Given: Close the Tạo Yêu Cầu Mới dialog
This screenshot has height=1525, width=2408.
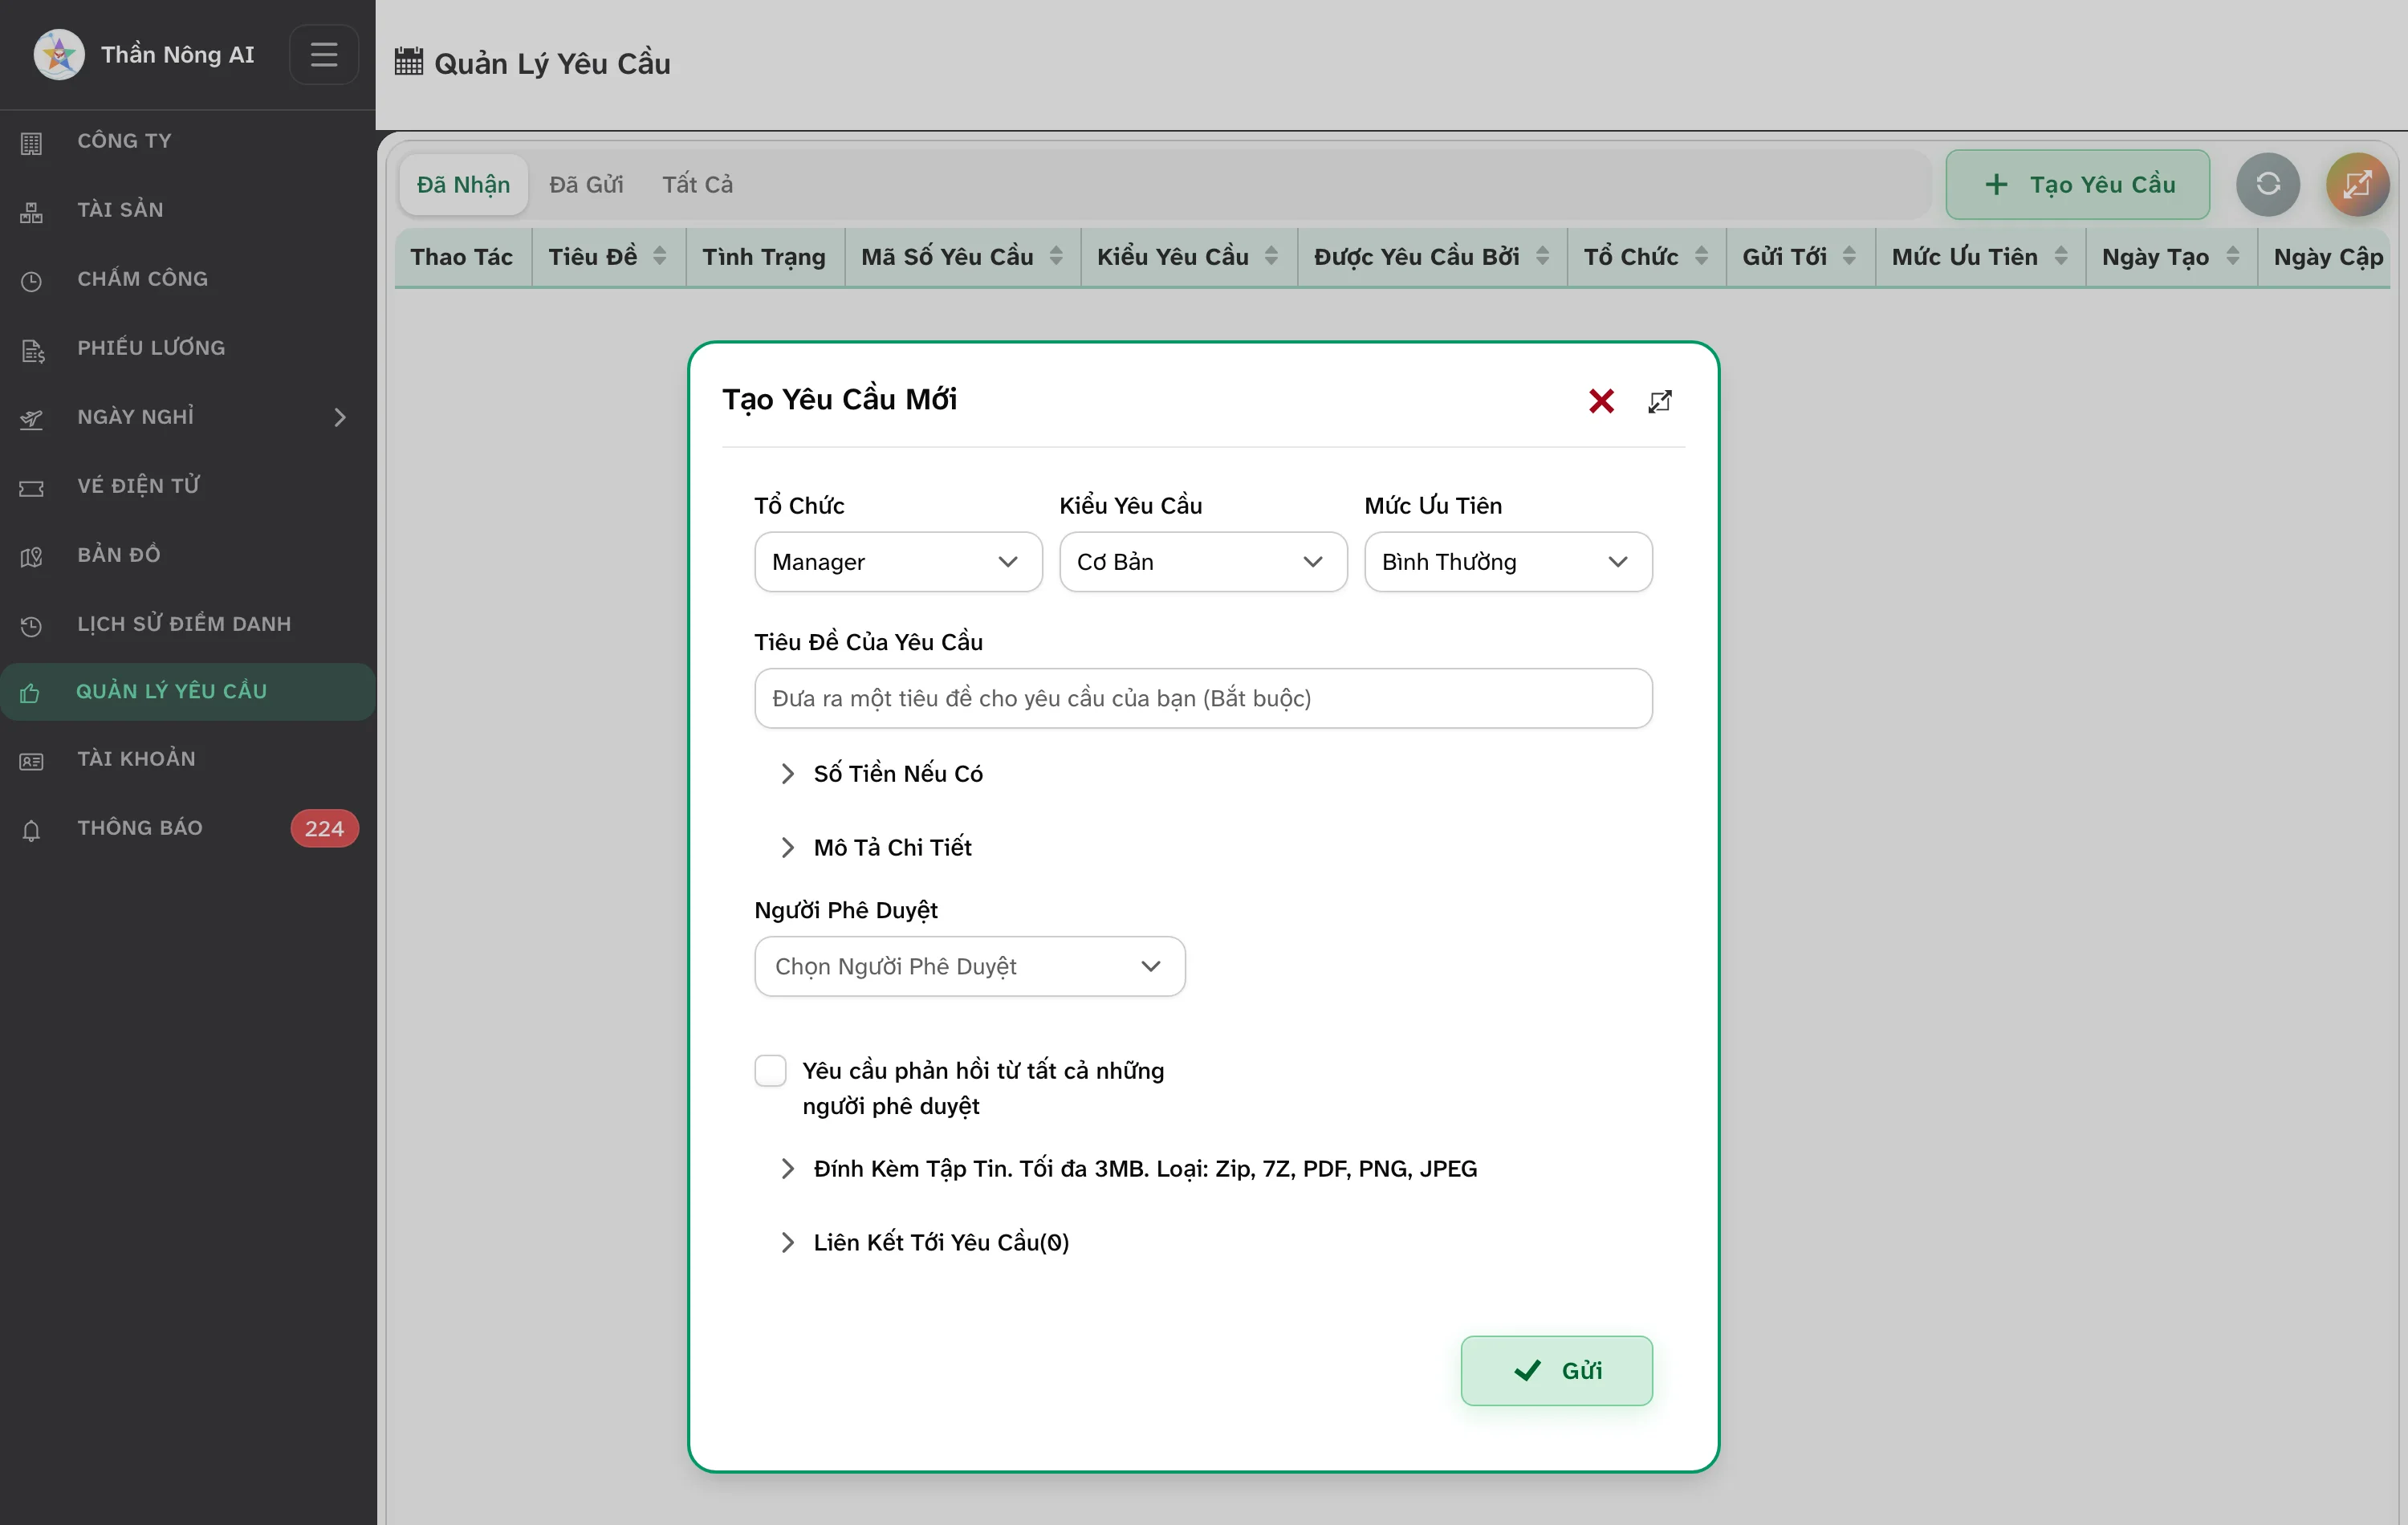Looking at the screenshot, I should click(1601, 401).
